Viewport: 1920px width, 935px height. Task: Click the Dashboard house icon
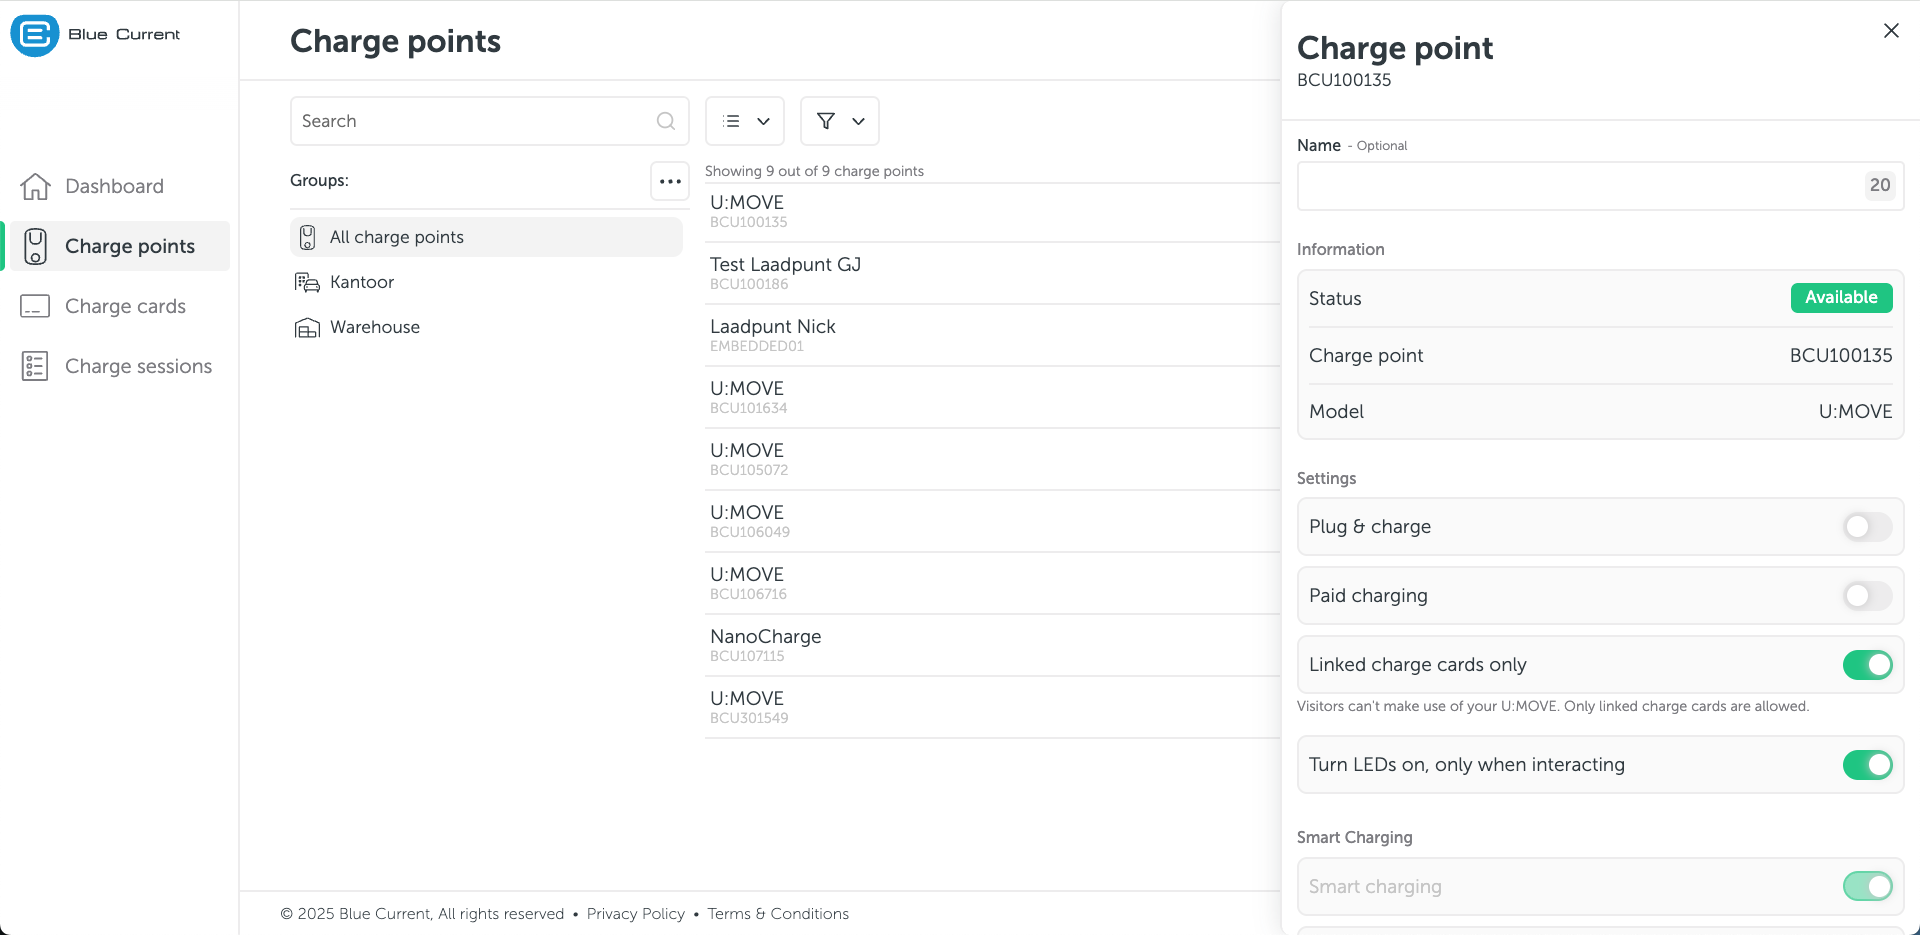35,186
